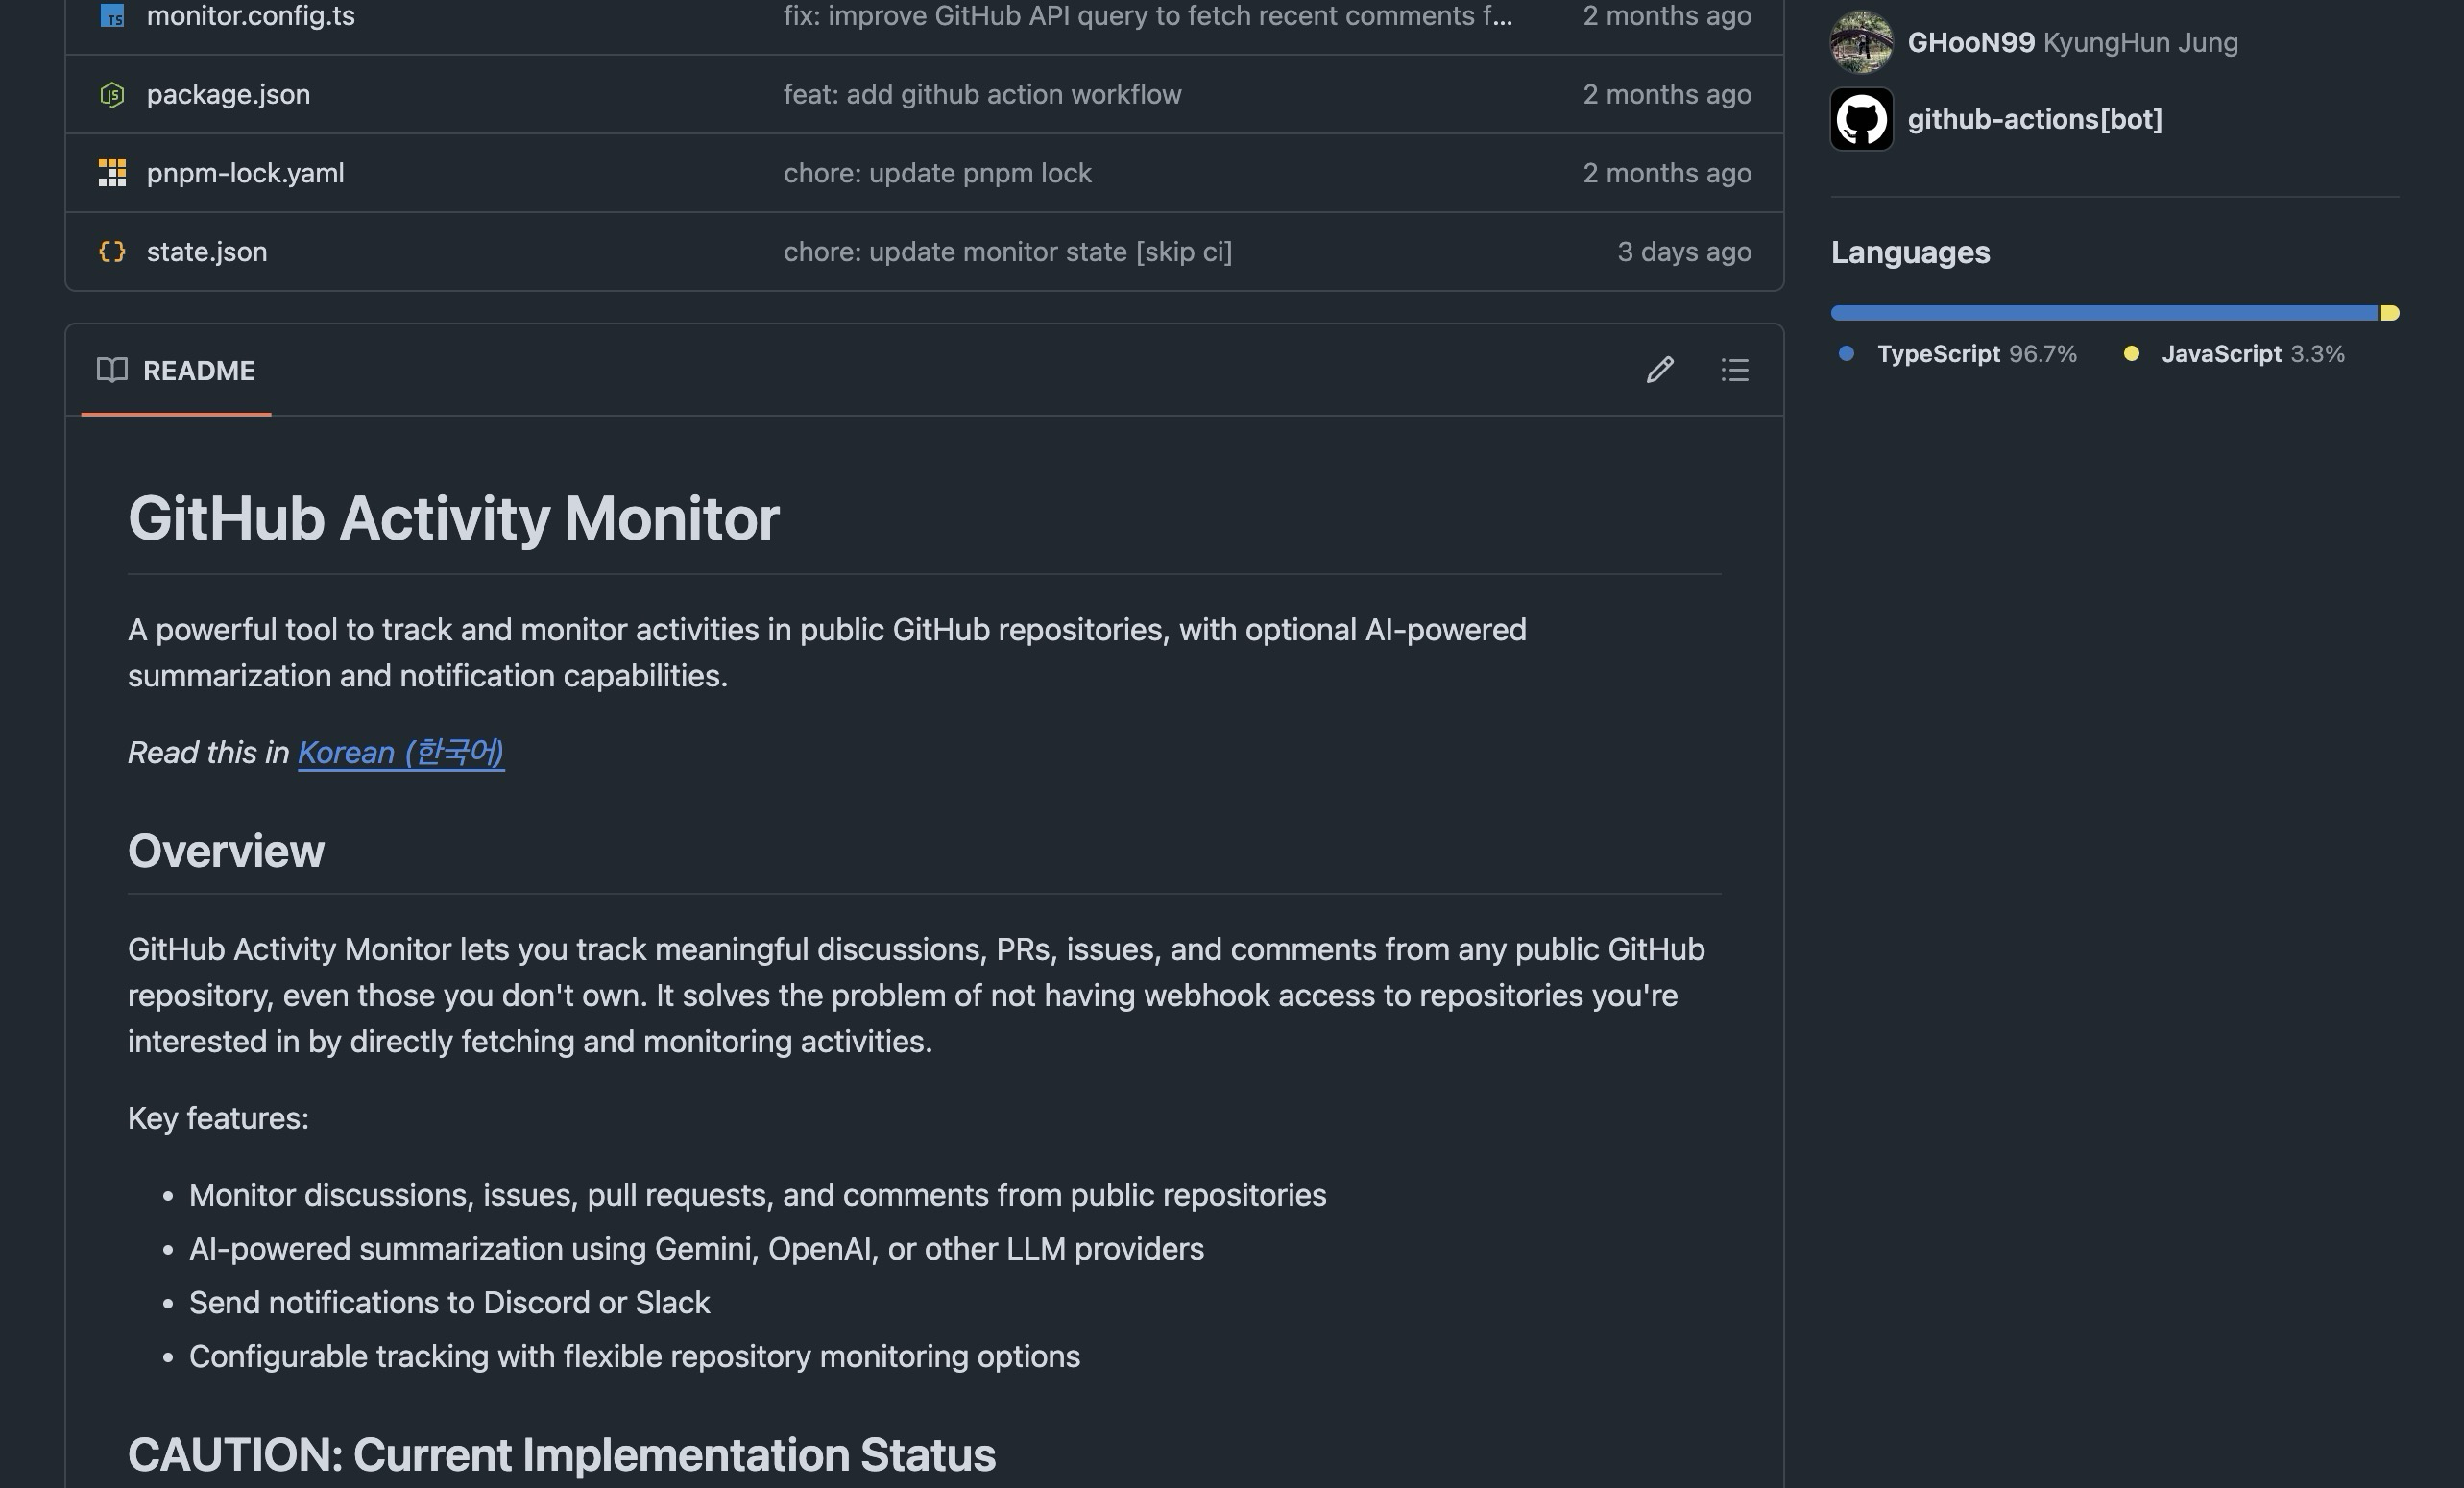This screenshot has width=2464, height=1488.
Task: Click the pnpm-lock.yaml file icon
Action: tap(112, 173)
